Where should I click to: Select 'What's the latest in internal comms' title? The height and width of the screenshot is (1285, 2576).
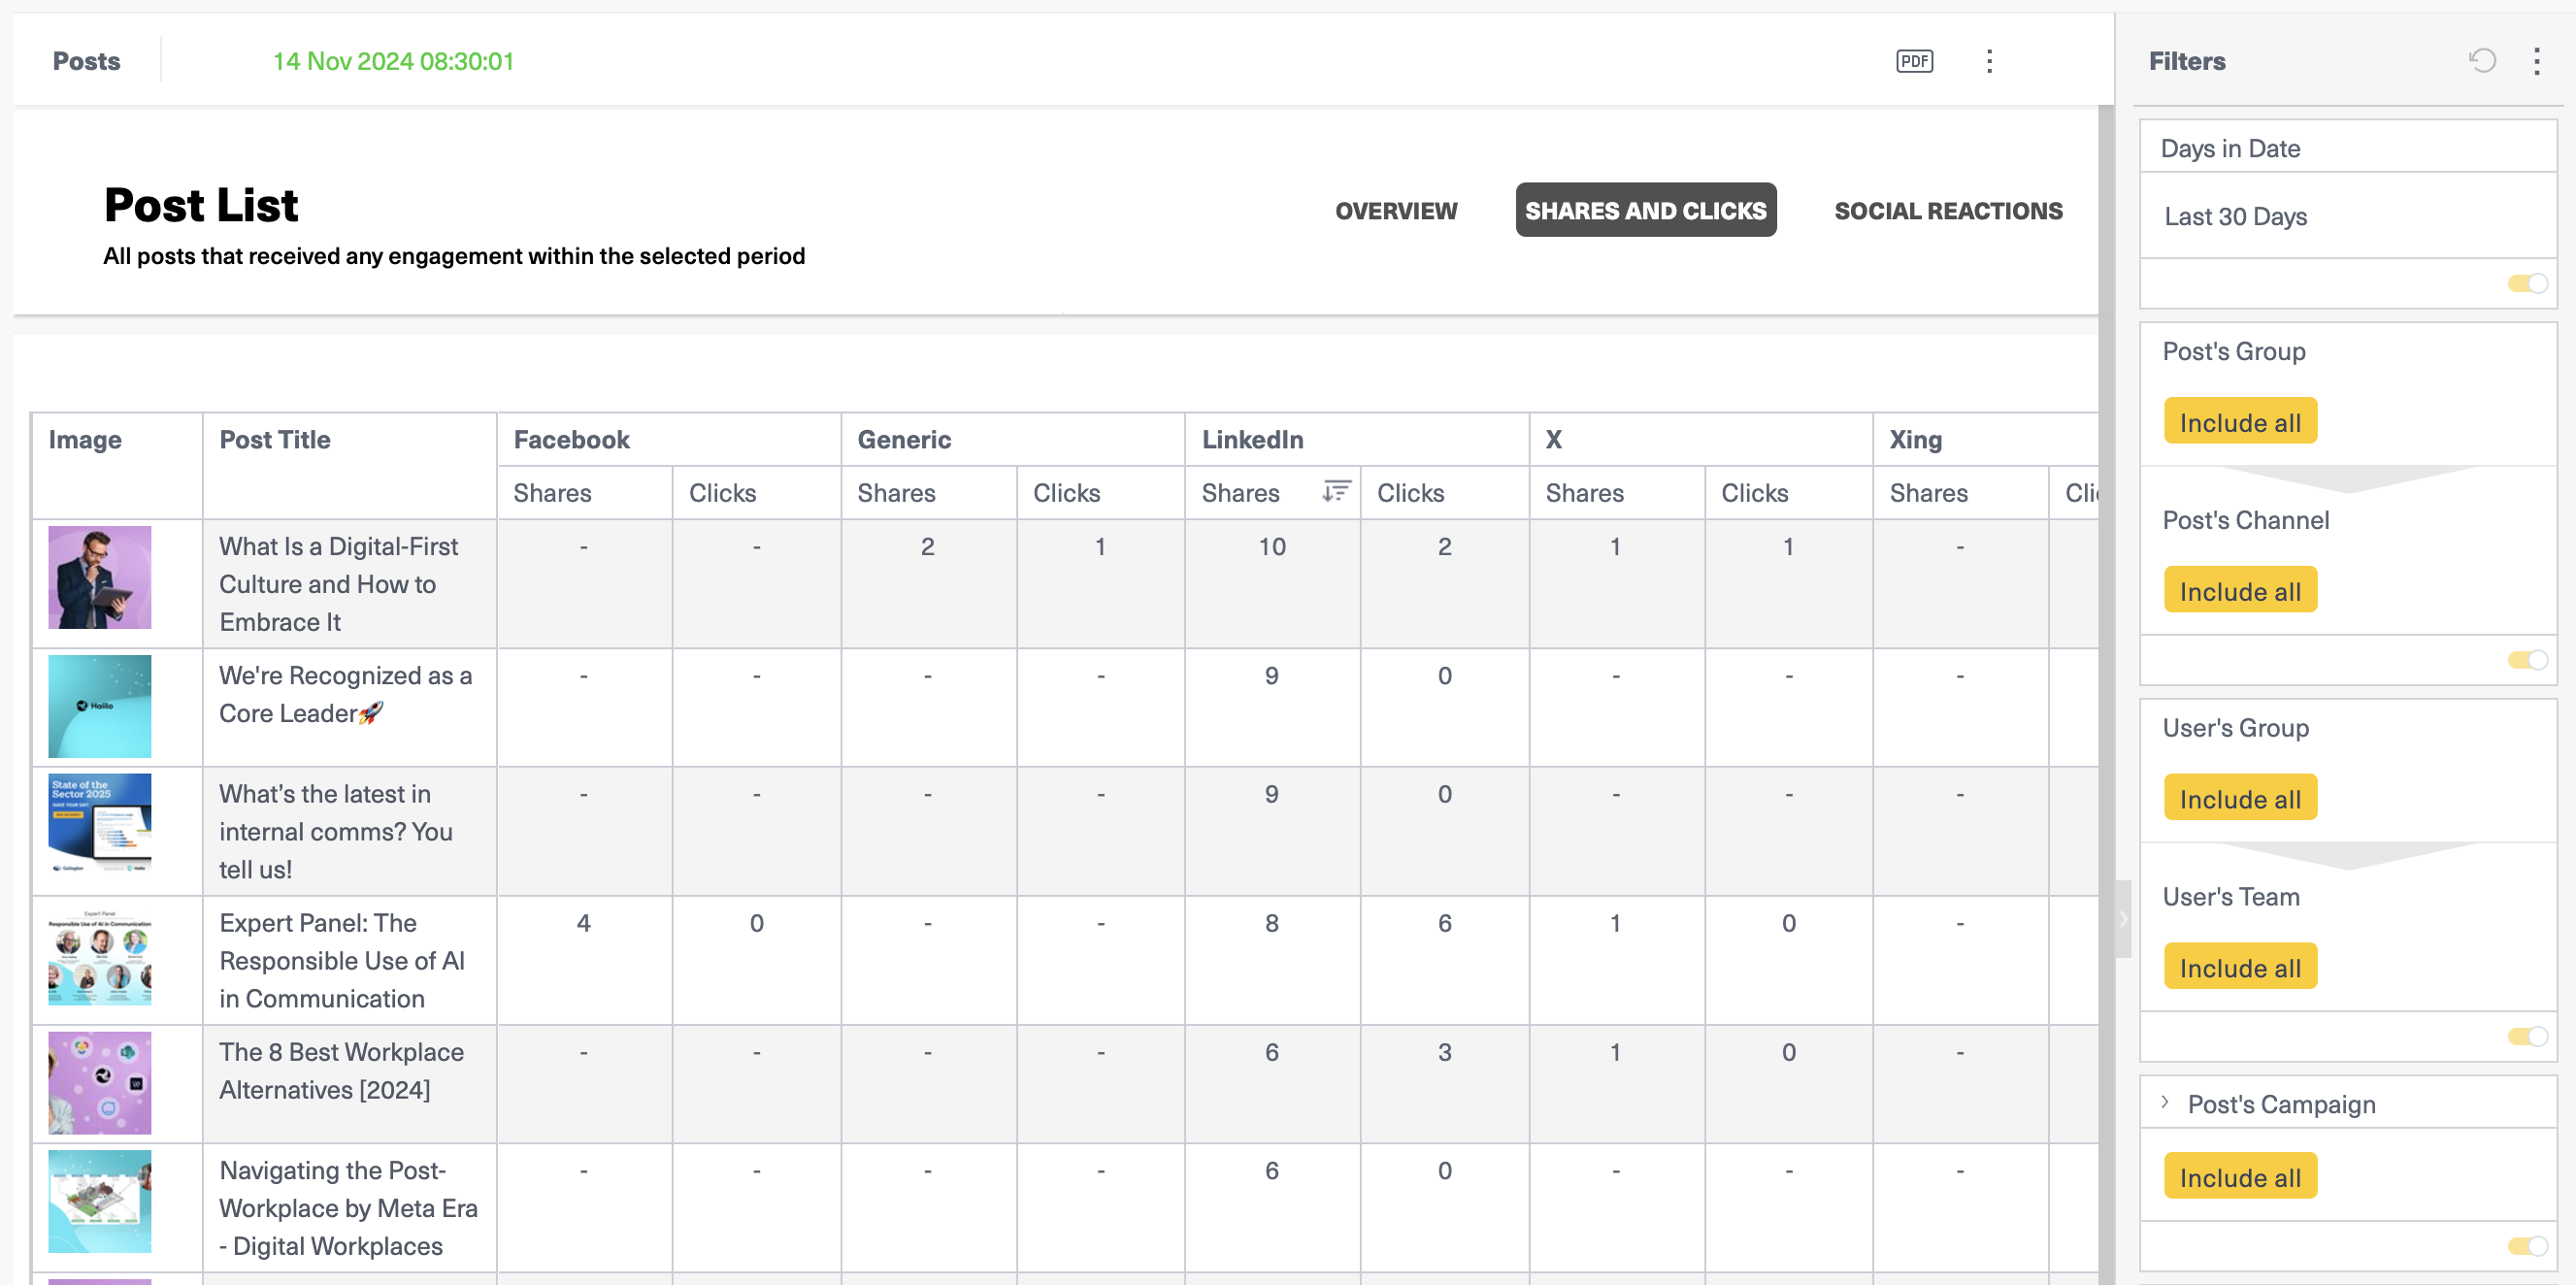pos(336,831)
